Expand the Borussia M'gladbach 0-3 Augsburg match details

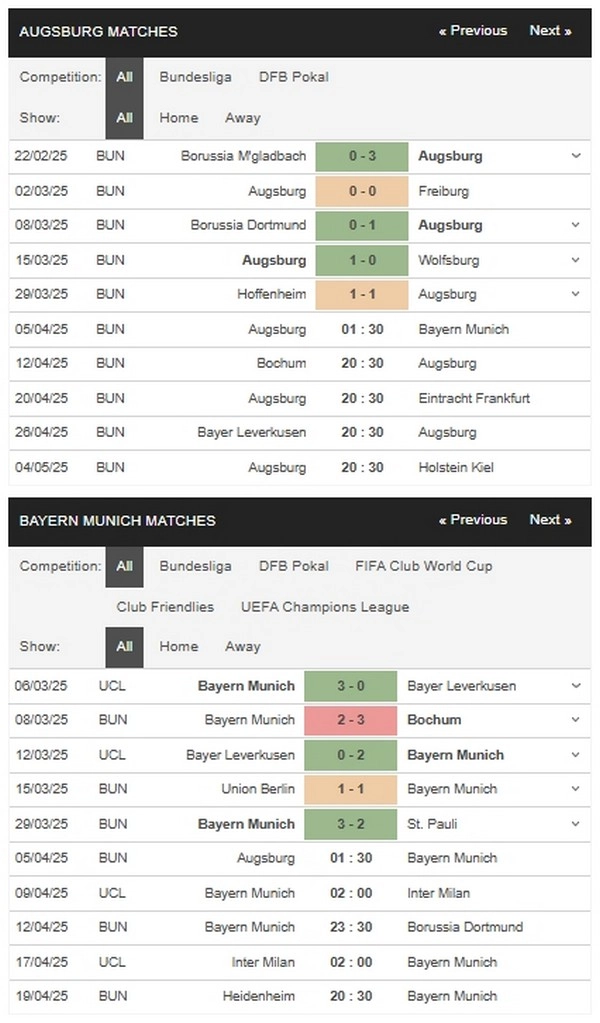coord(576,156)
